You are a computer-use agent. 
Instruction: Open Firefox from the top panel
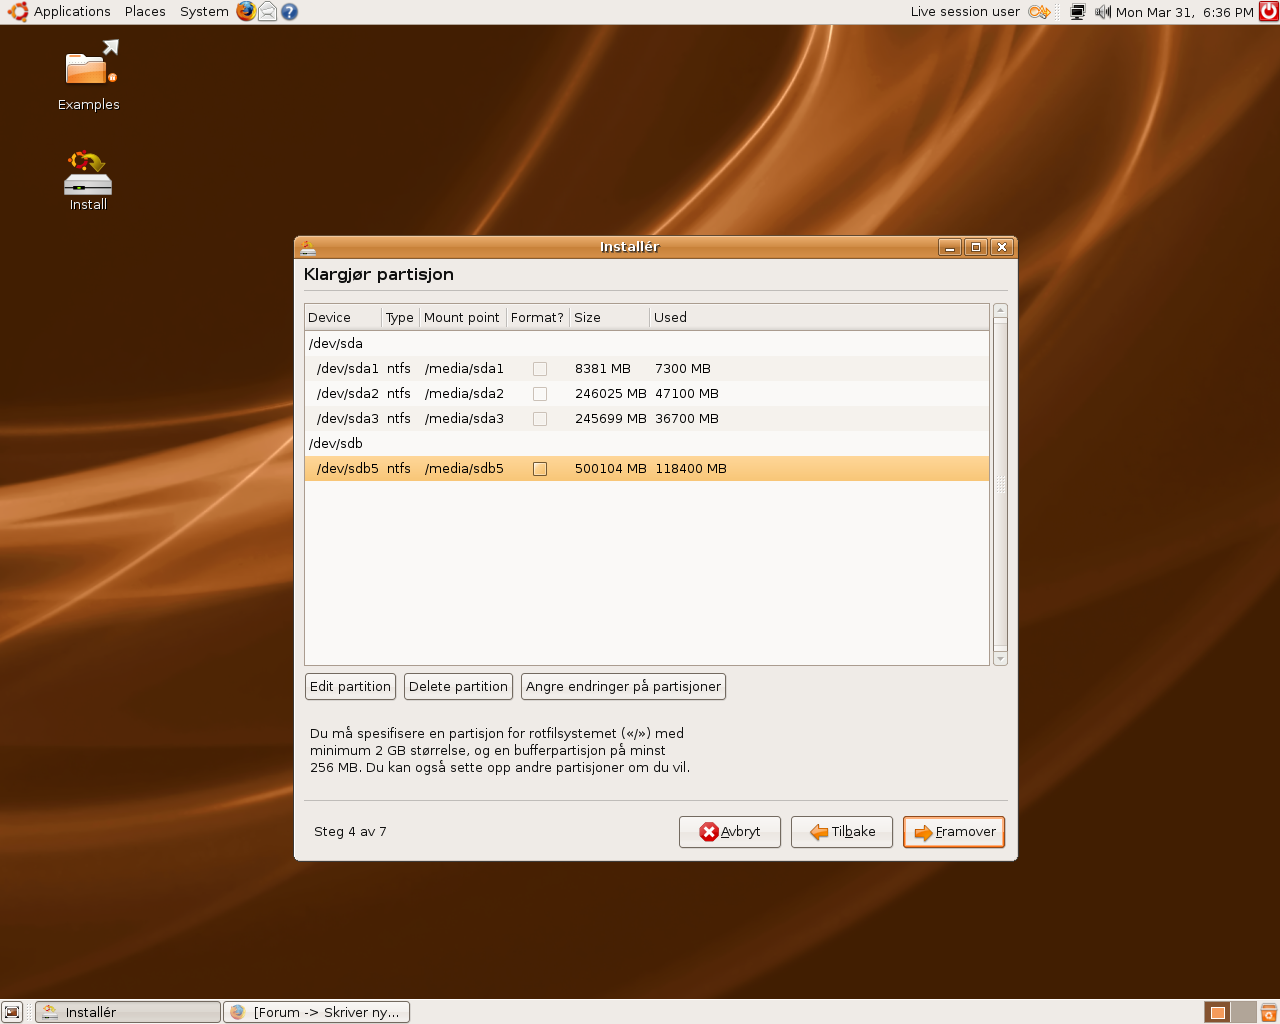(246, 11)
